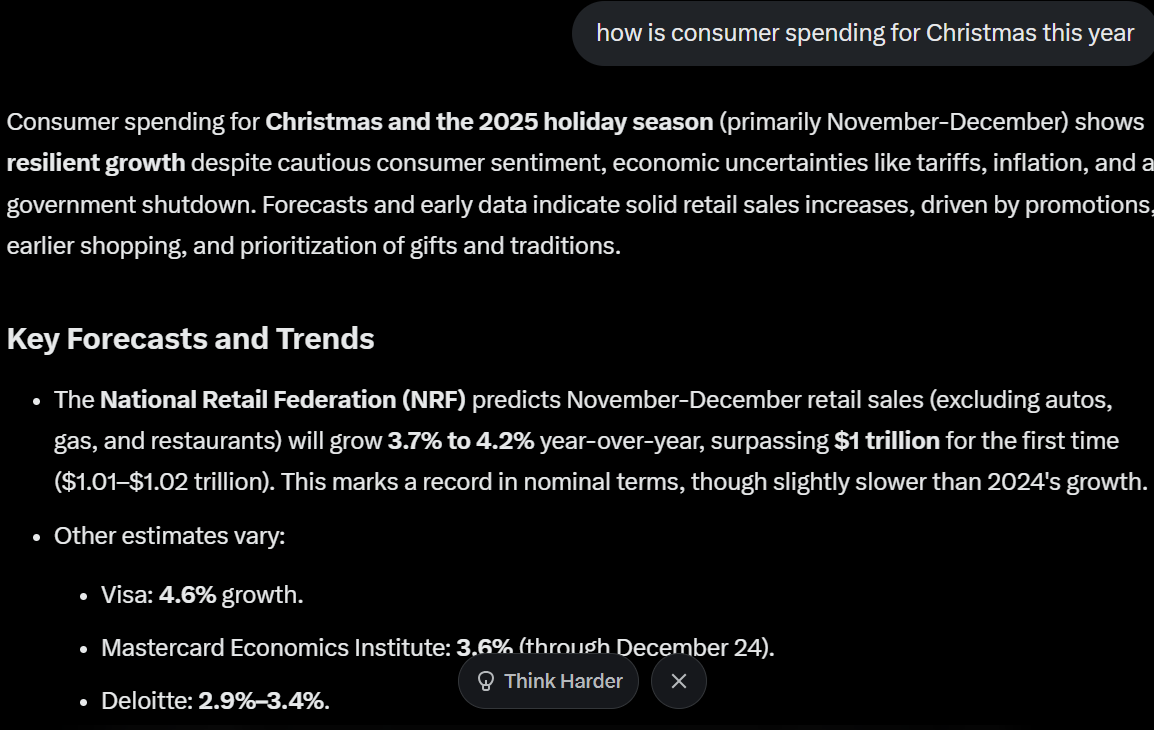Click the bold National Retail Federation (NRF) text
The height and width of the screenshot is (730, 1154).
[283, 400]
